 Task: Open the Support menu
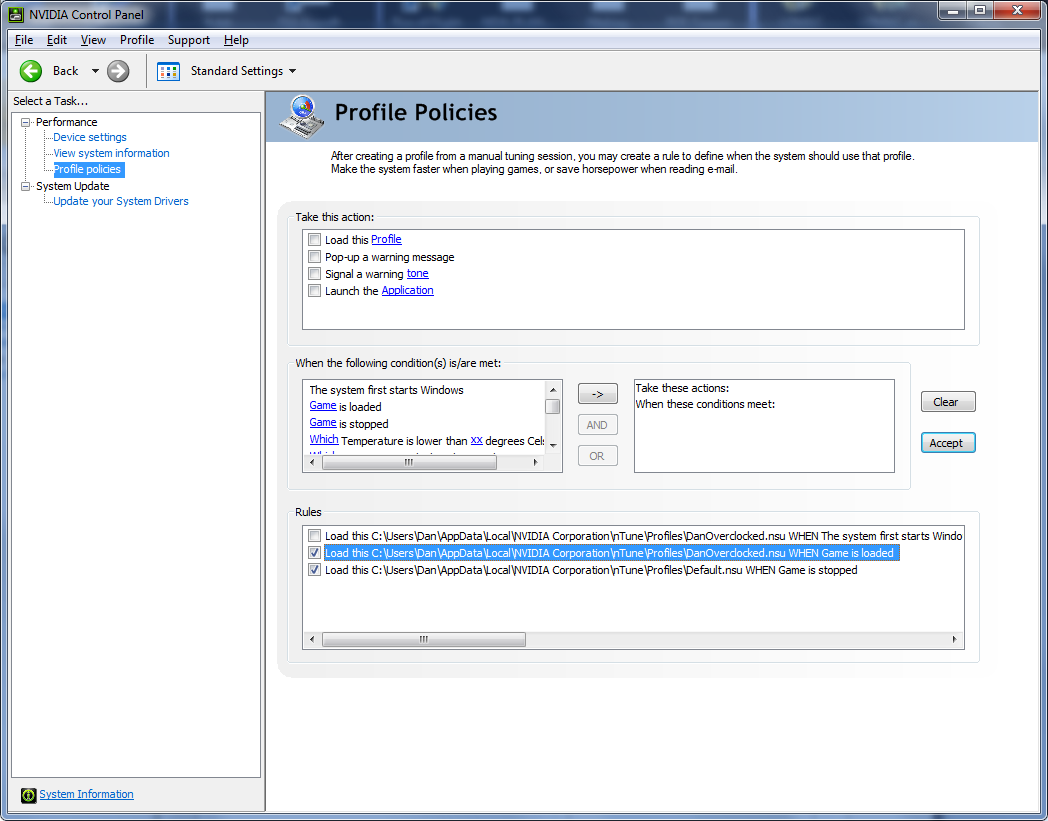point(188,40)
